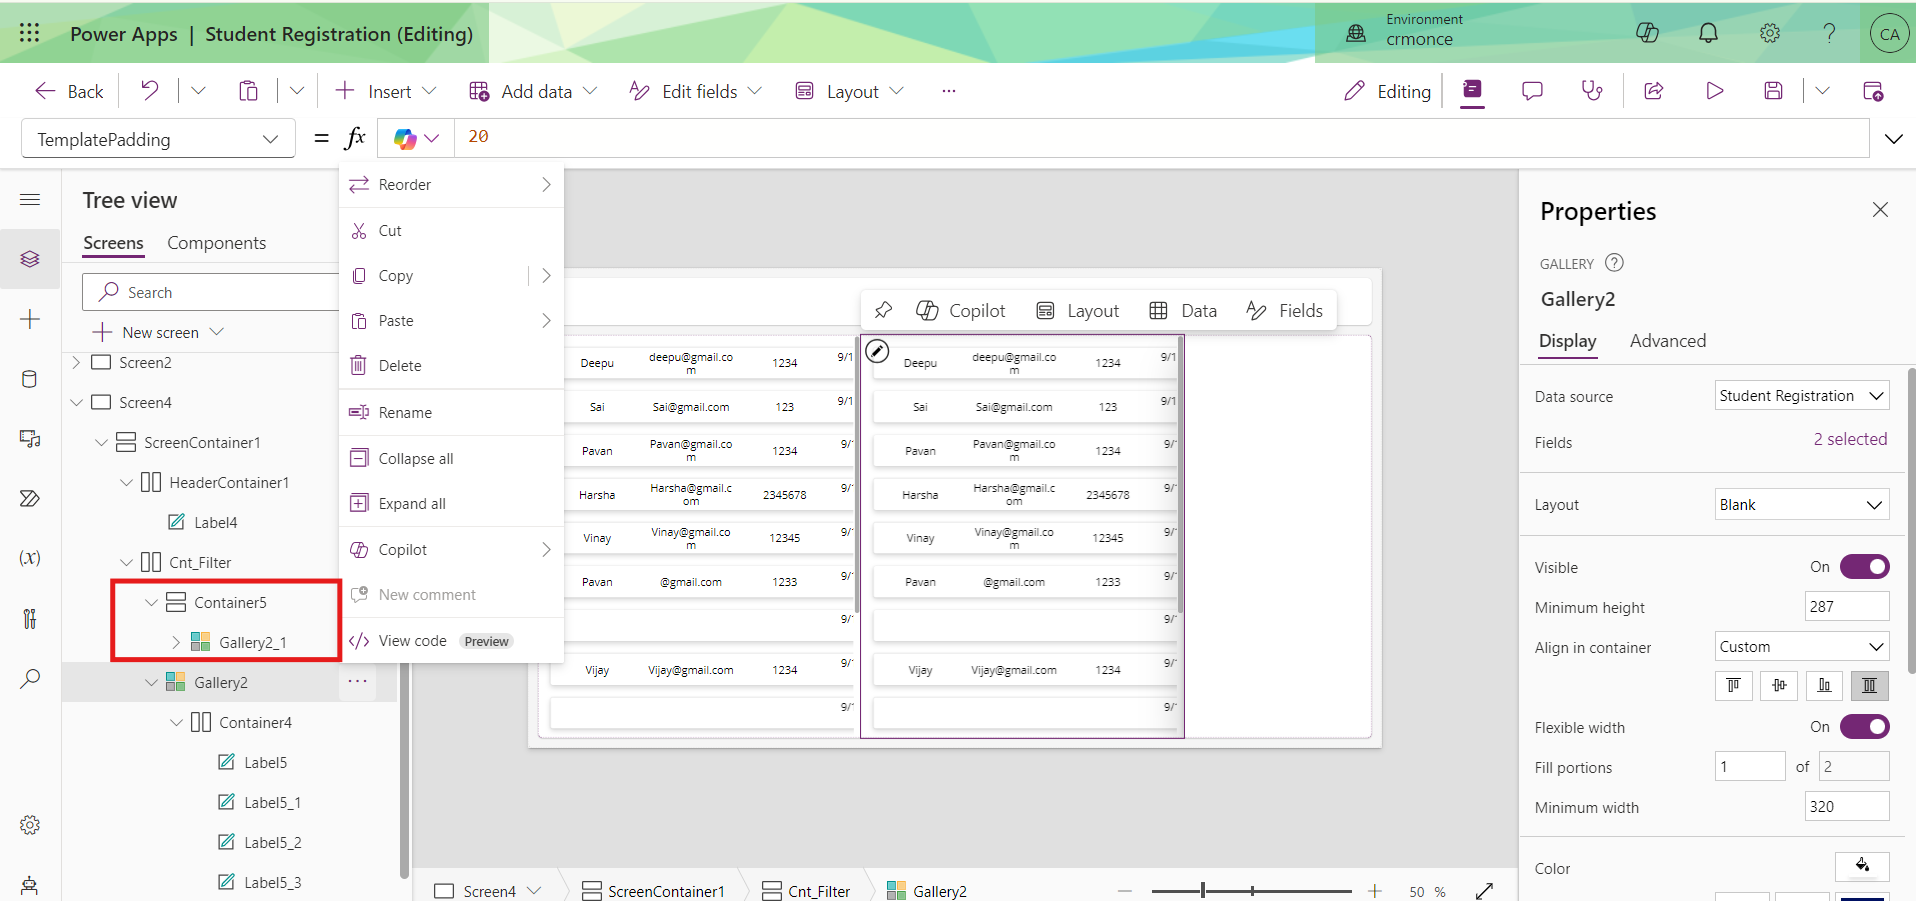1916x901 pixels.
Task: Click the gallery help info icon
Action: coord(1614,263)
